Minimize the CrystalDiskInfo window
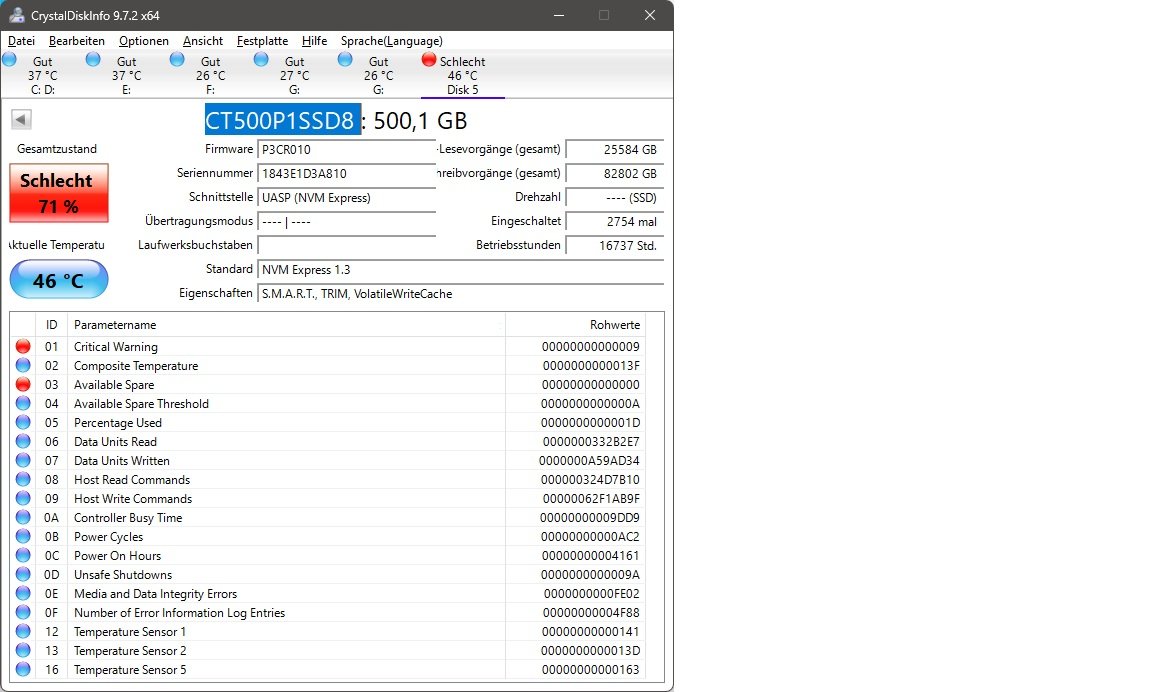Image resolution: width=1152 pixels, height=692 pixels. (x=559, y=15)
